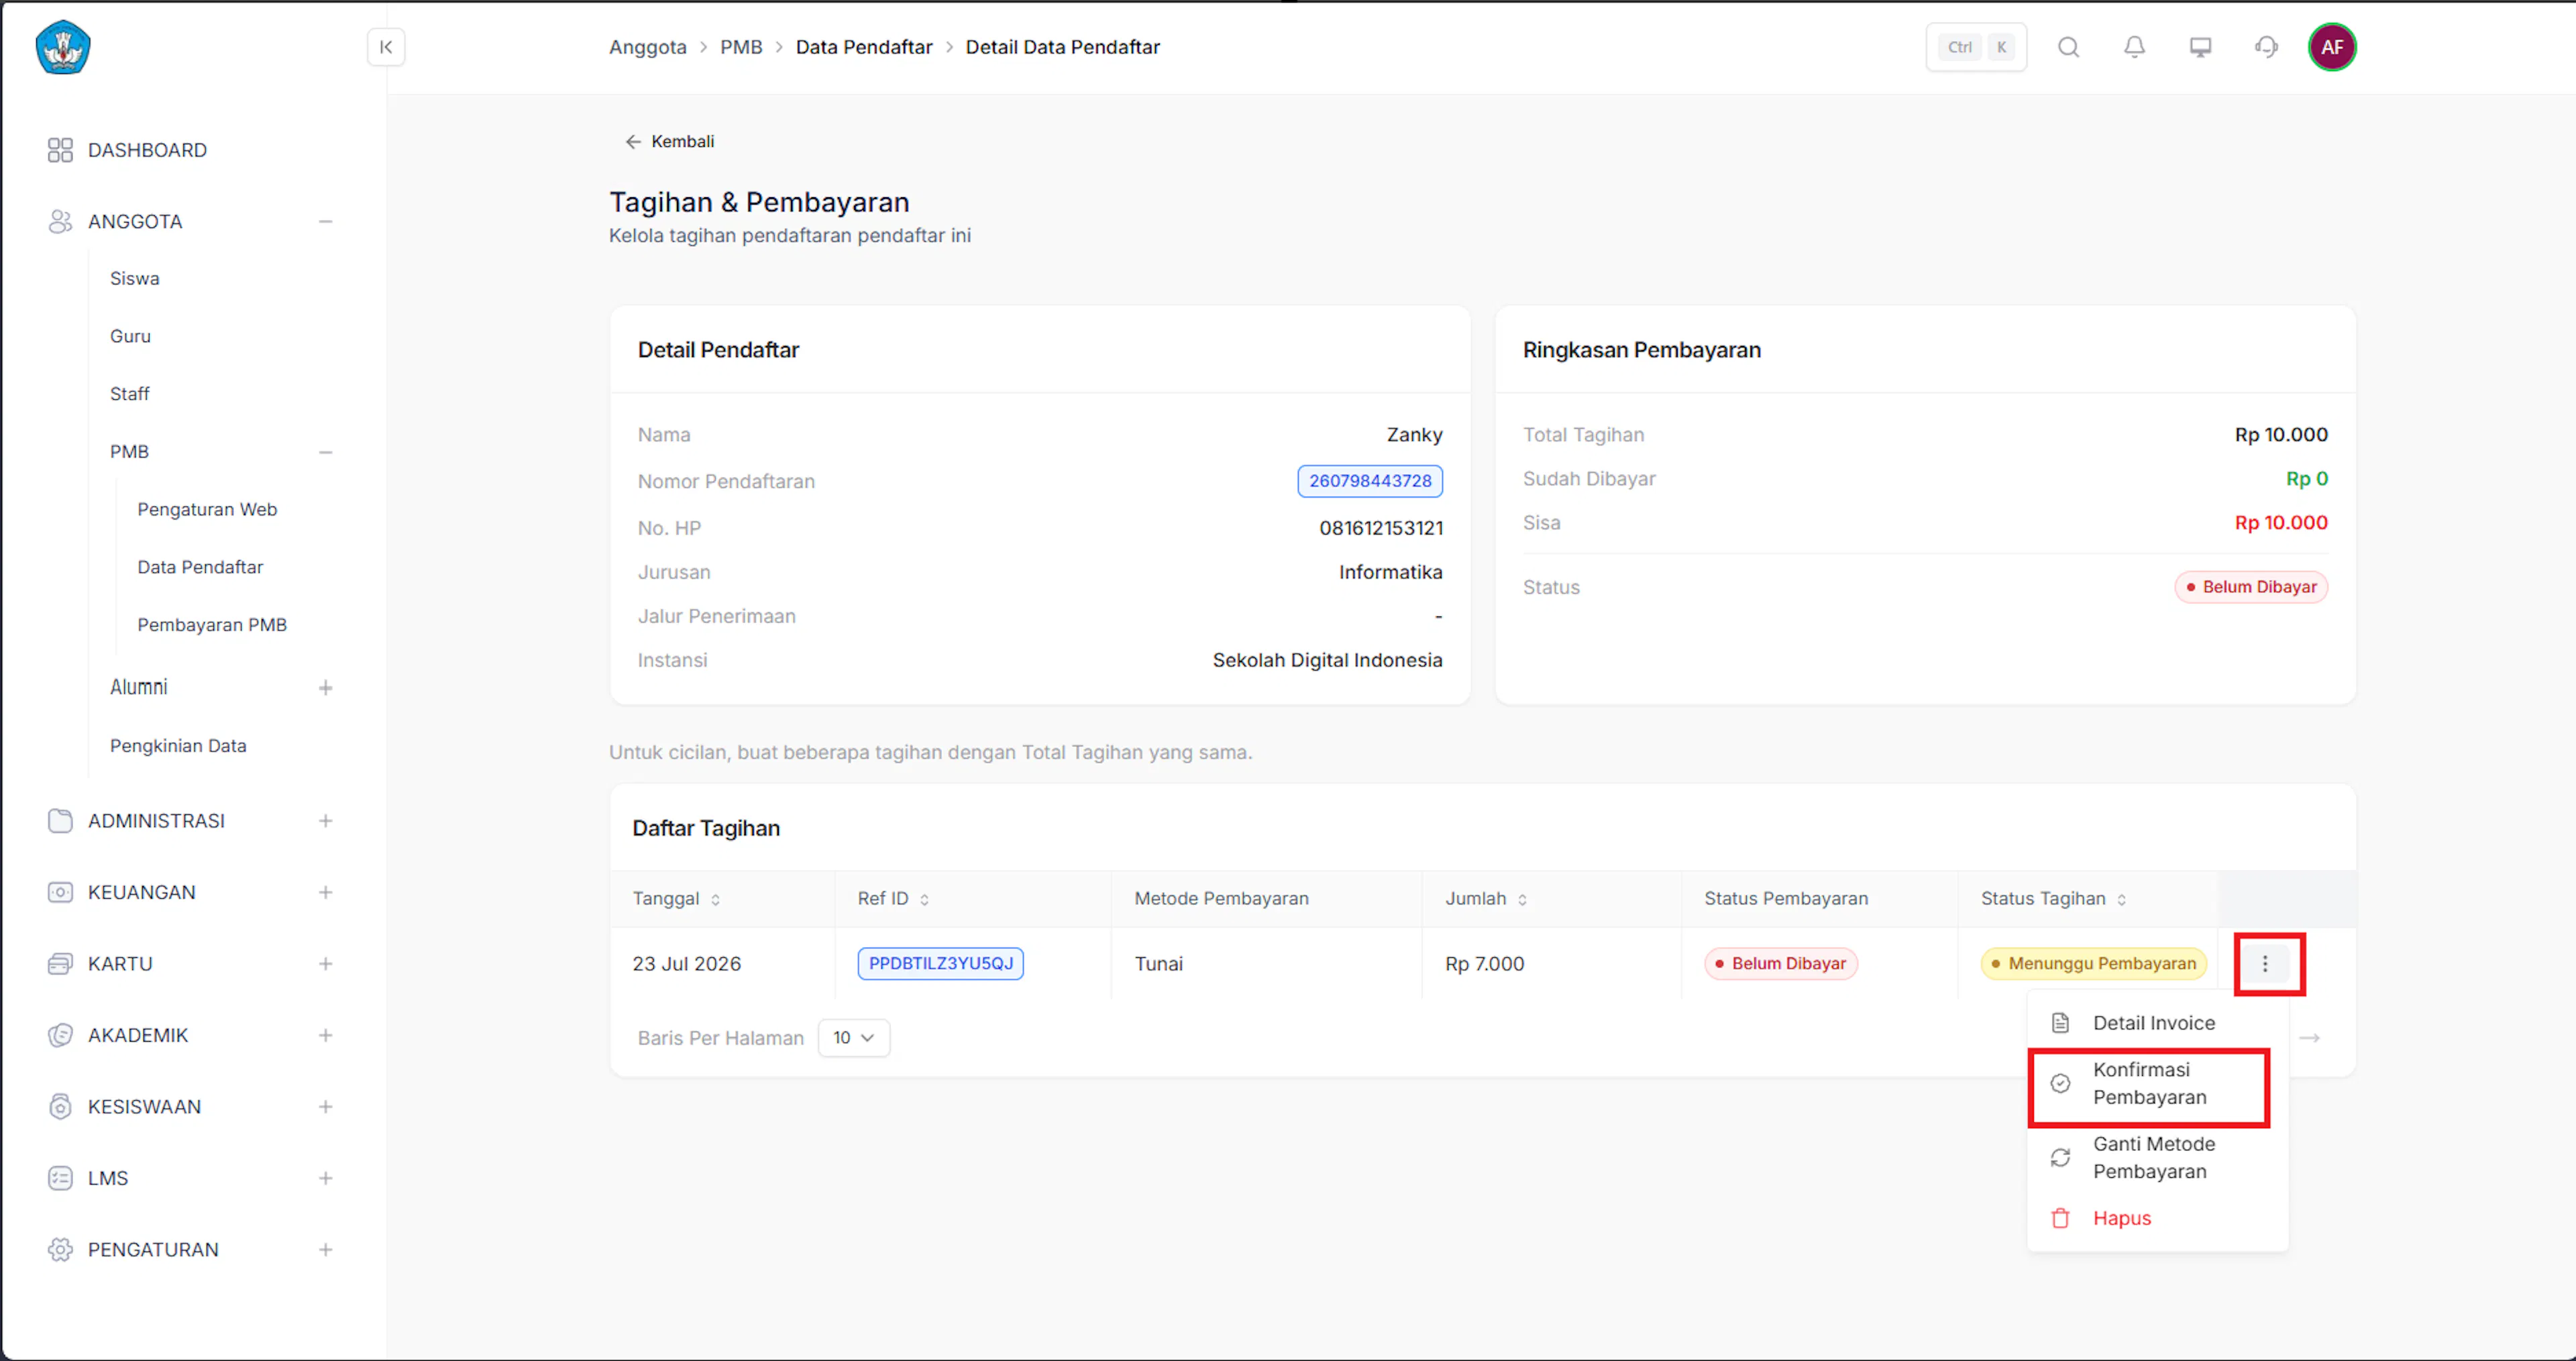The image size is (2576, 1361).
Task: Click the next page arrow in pagination
Action: 2309,1038
